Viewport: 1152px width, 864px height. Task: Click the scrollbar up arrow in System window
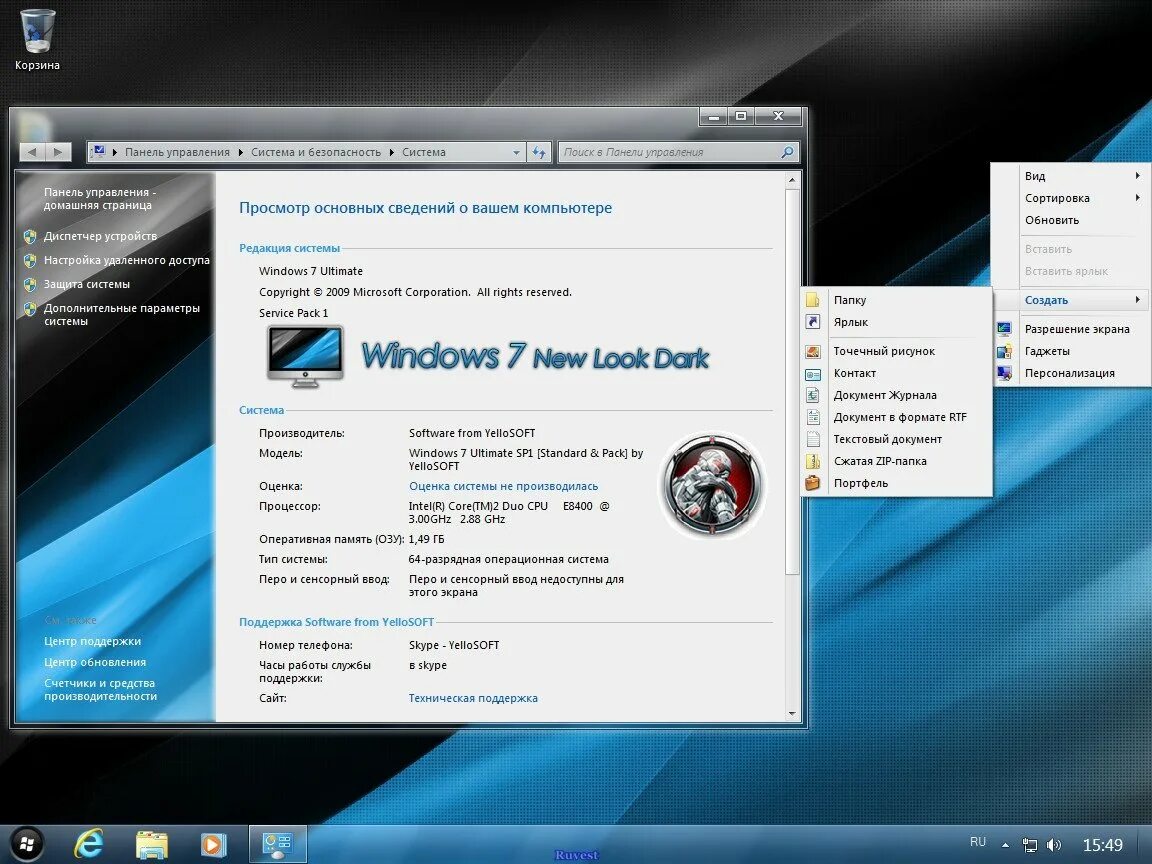(x=792, y=180)
